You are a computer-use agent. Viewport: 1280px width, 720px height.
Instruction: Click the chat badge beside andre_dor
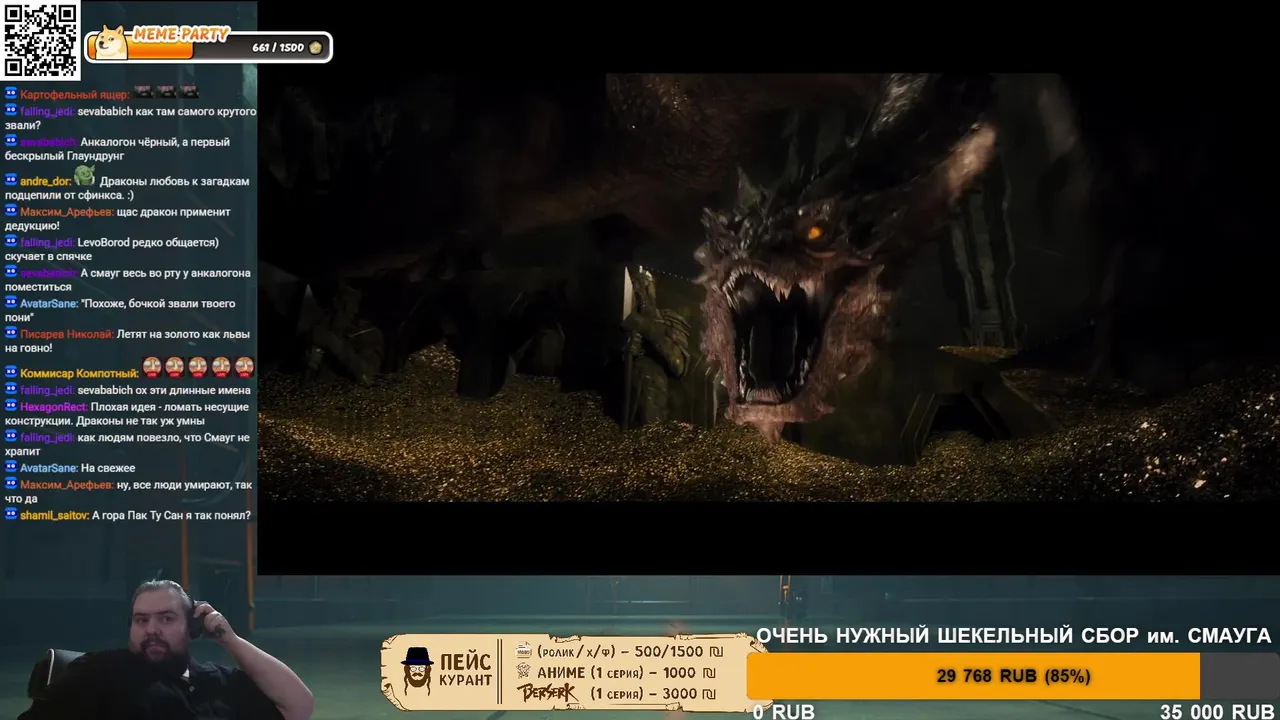(11, 181)
